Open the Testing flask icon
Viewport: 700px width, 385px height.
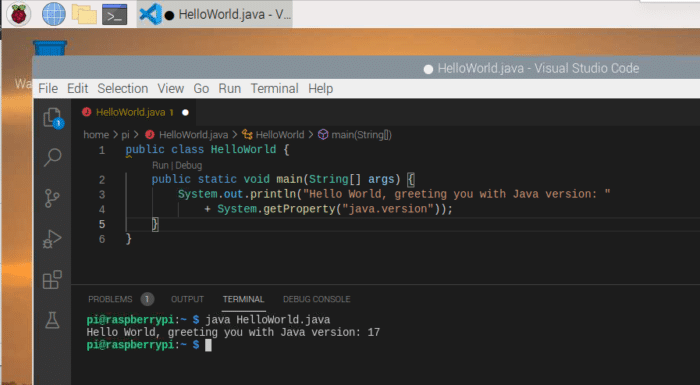pyautogui.click(x=52, y=320)
